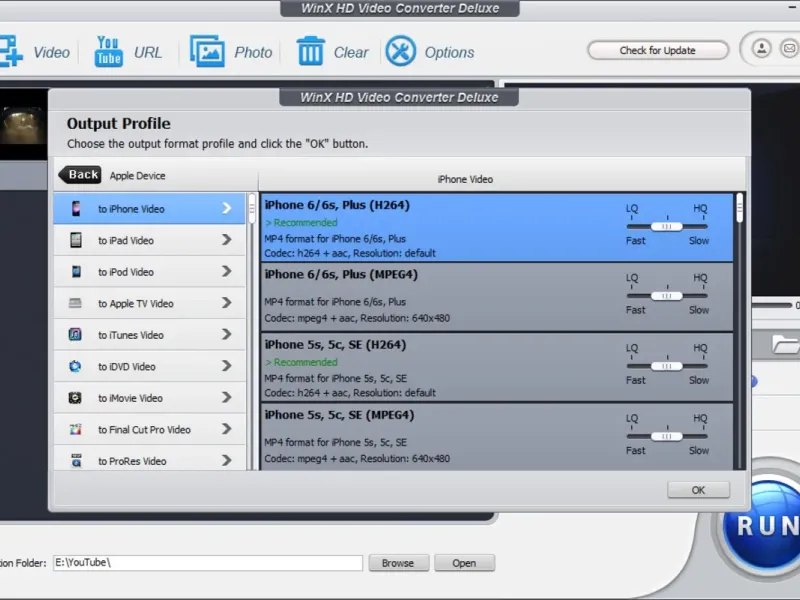
Task: Expand the to Apple TV Video arrow
Action: tap(227, 303)
